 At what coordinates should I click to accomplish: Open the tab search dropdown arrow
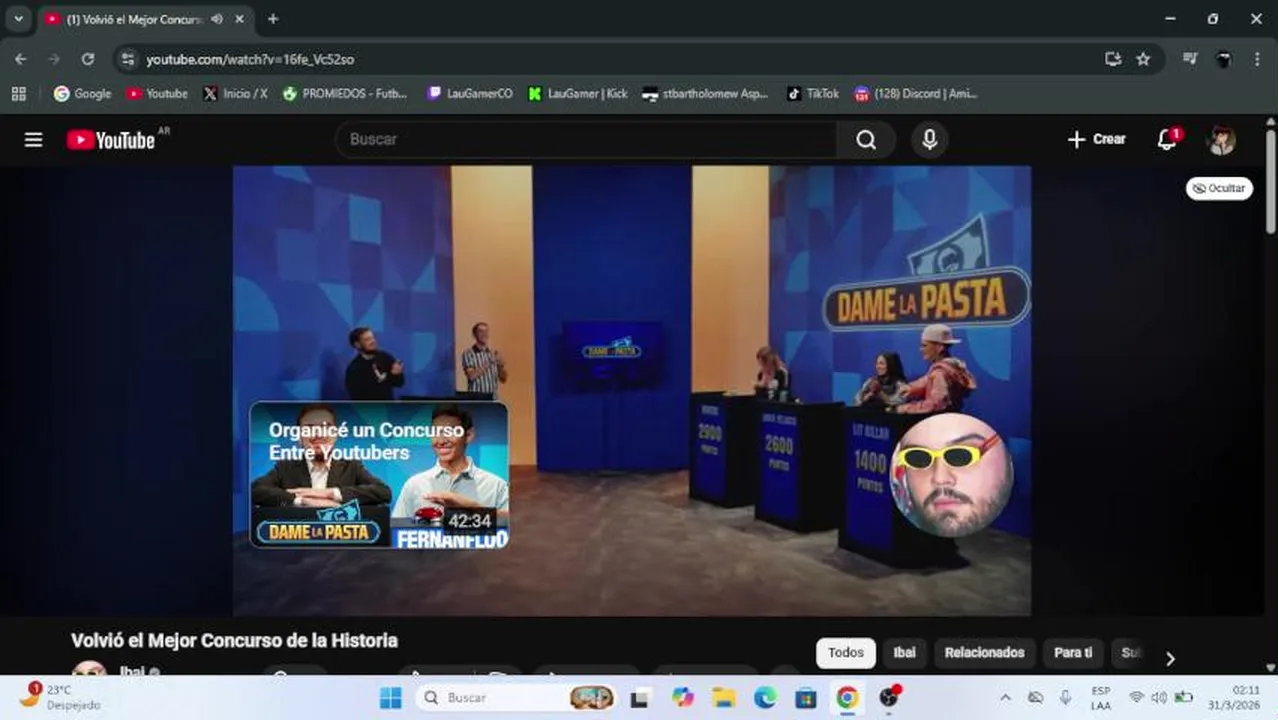coord(18,19)
